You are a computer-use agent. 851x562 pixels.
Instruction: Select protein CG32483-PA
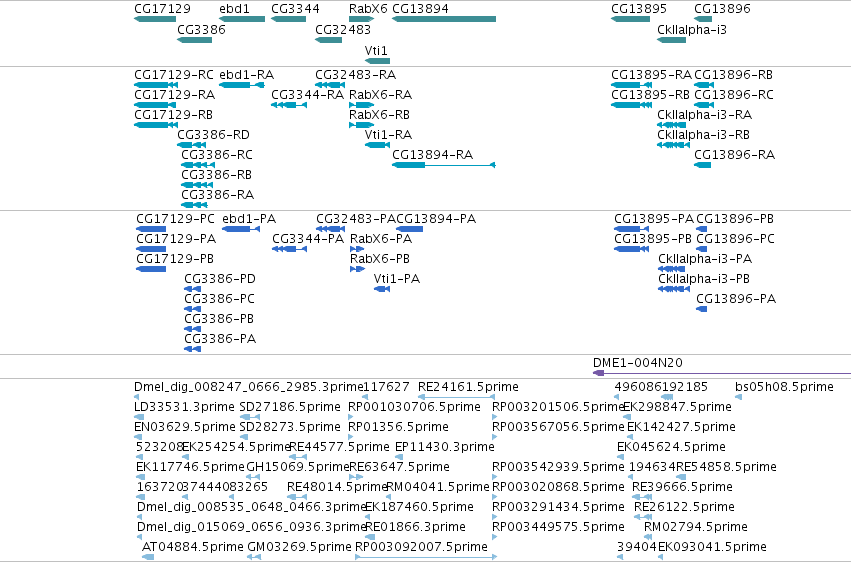click(x=330, y=229)
